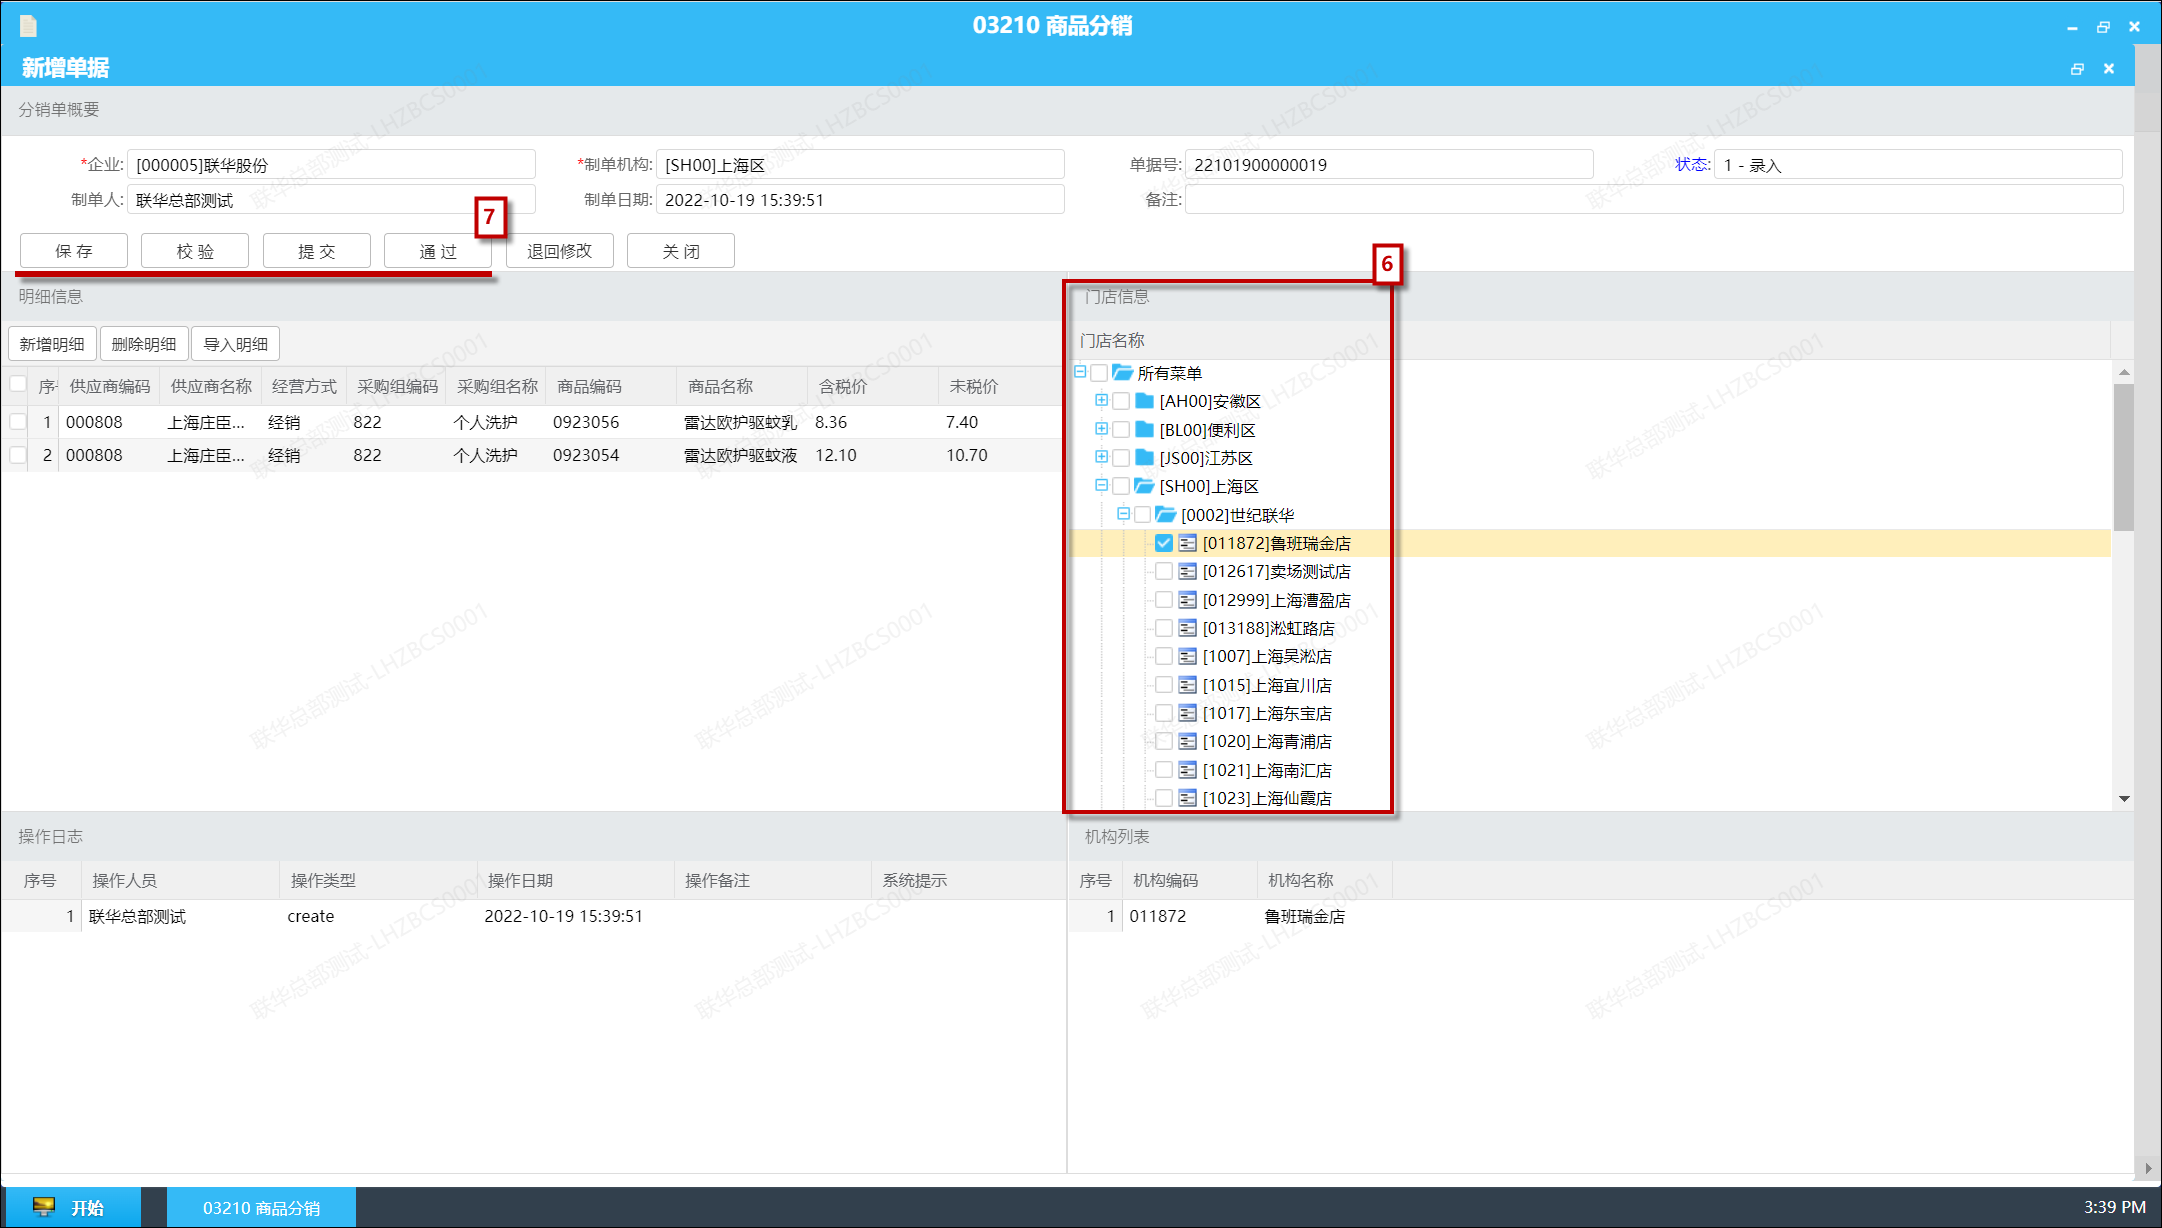
Task: Click the store icon of [1007]上海吴淞店
Action: [1188, 656]
